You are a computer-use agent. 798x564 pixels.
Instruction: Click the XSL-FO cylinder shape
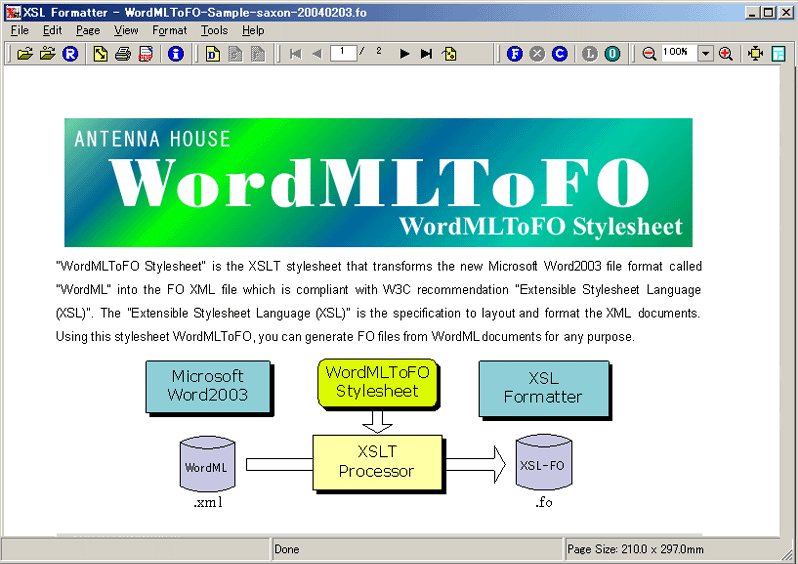click(x=543, y=463)
